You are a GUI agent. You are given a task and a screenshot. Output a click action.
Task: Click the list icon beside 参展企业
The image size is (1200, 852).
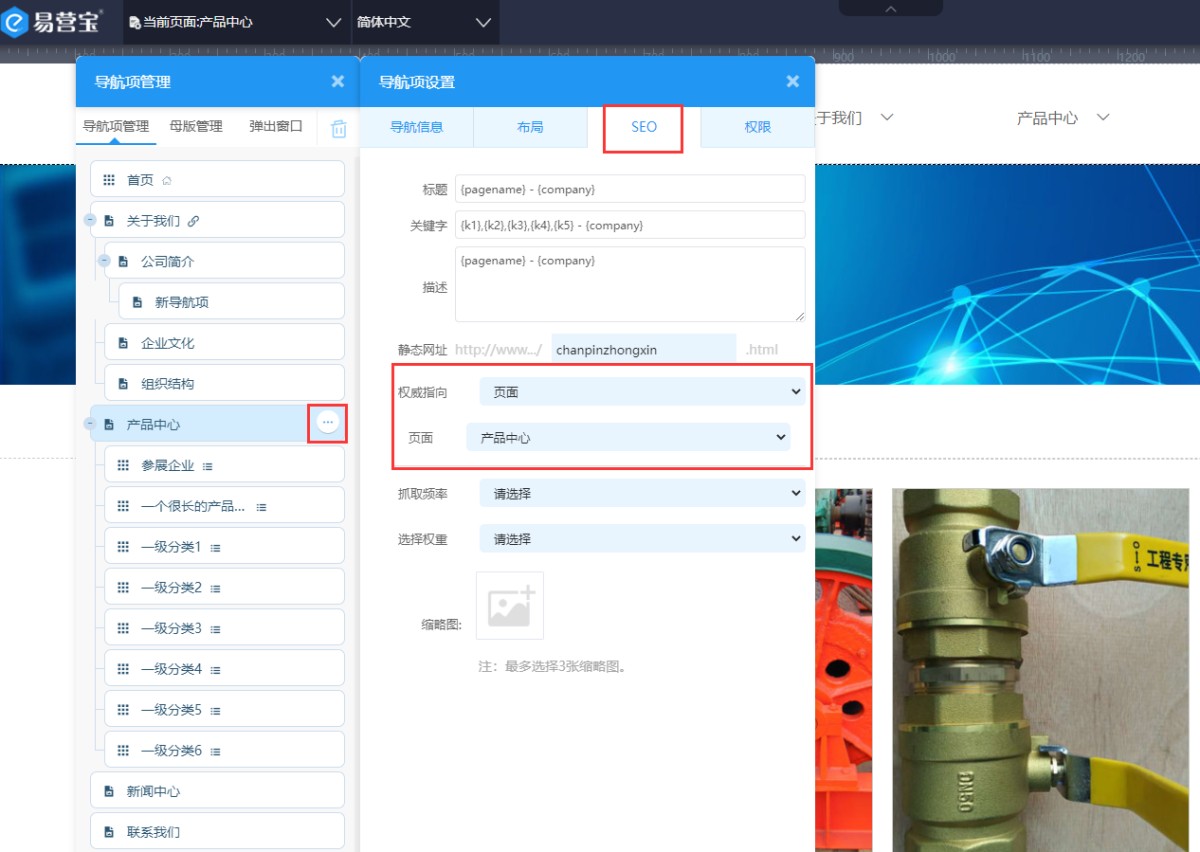(208, 466)
